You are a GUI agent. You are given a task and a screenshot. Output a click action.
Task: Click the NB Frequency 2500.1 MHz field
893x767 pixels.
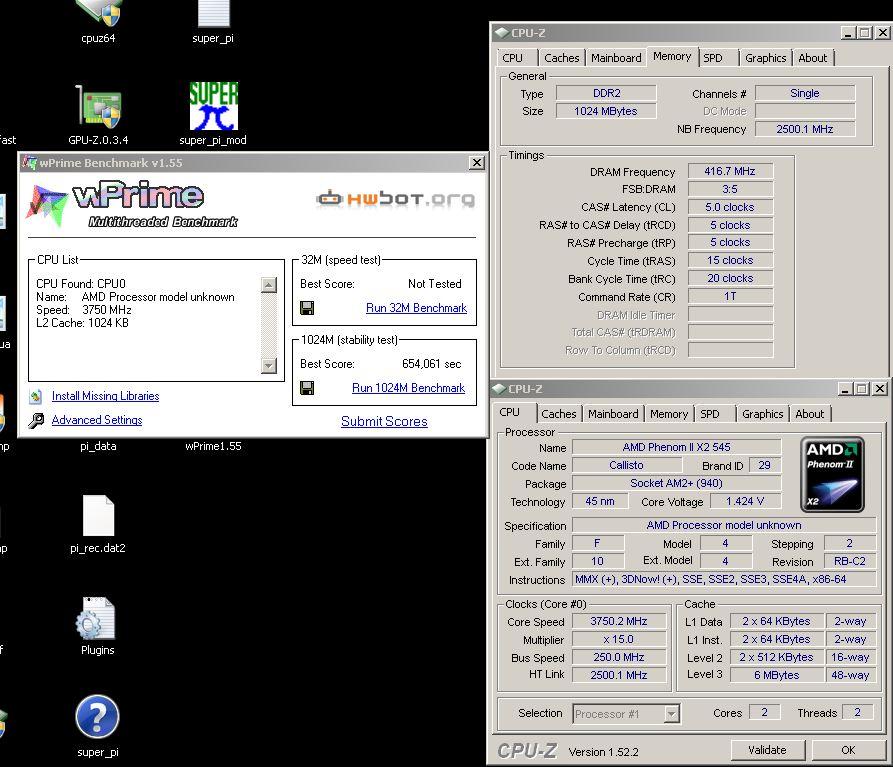tap(805, 129)
